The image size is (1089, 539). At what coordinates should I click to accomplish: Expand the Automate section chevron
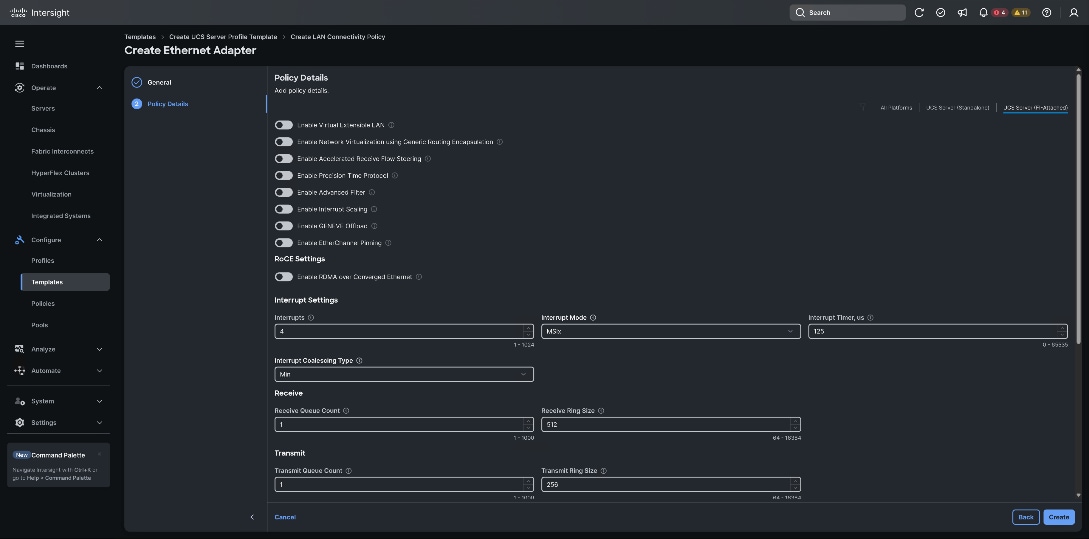[x=99, y=370]
